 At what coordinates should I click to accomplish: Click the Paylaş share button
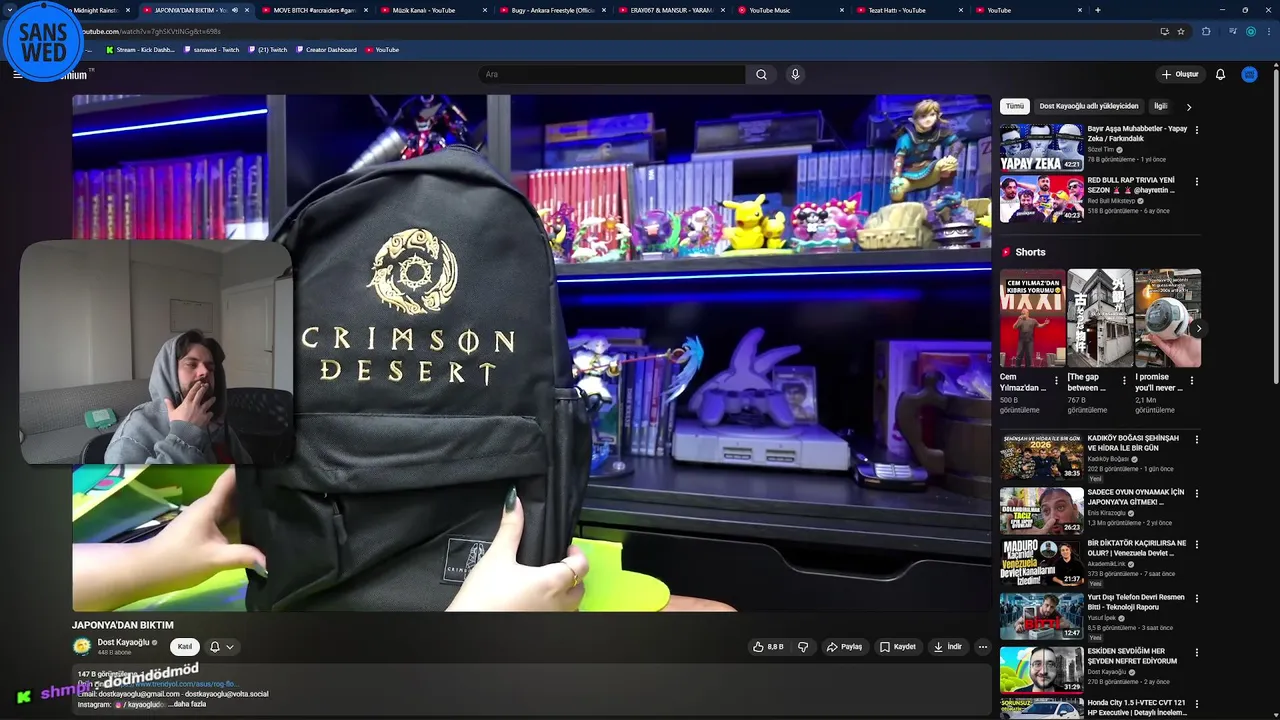pyautogui.click(x=844, y=647)
